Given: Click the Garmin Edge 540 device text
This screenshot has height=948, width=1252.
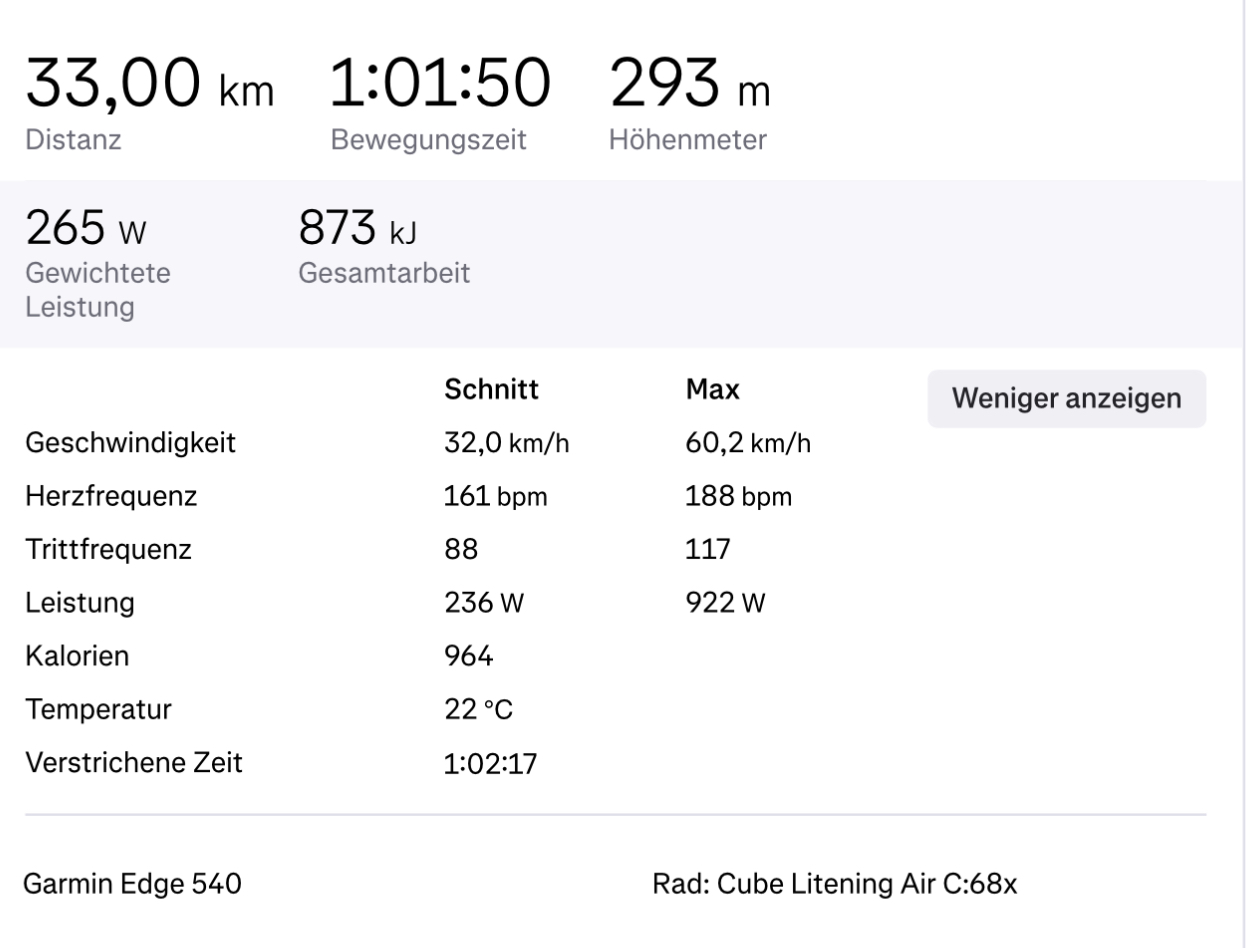Looking at the screenshot, I should 132,884.
